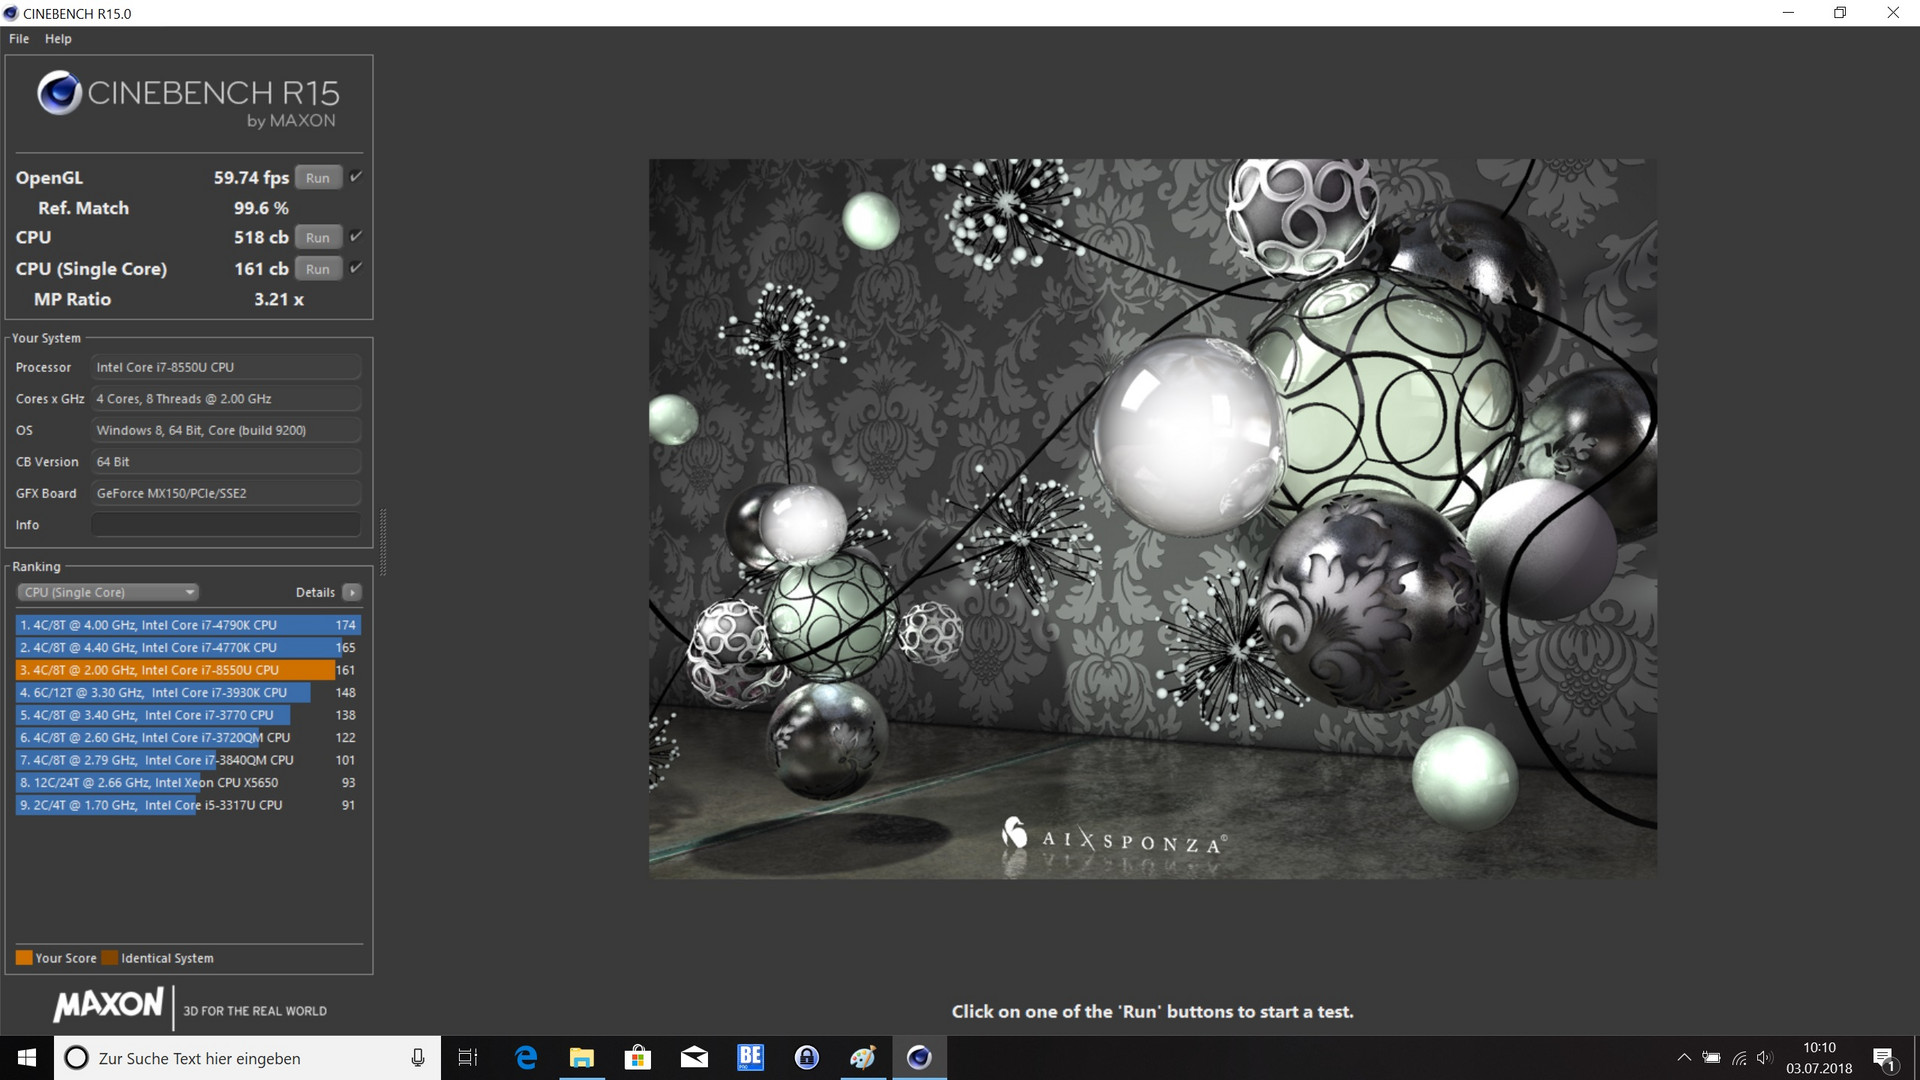Open Microsoft Store taskbar icon
Image resolution: width=1920 pixels, height=1080 pixels.
[x=638, y=1057]
